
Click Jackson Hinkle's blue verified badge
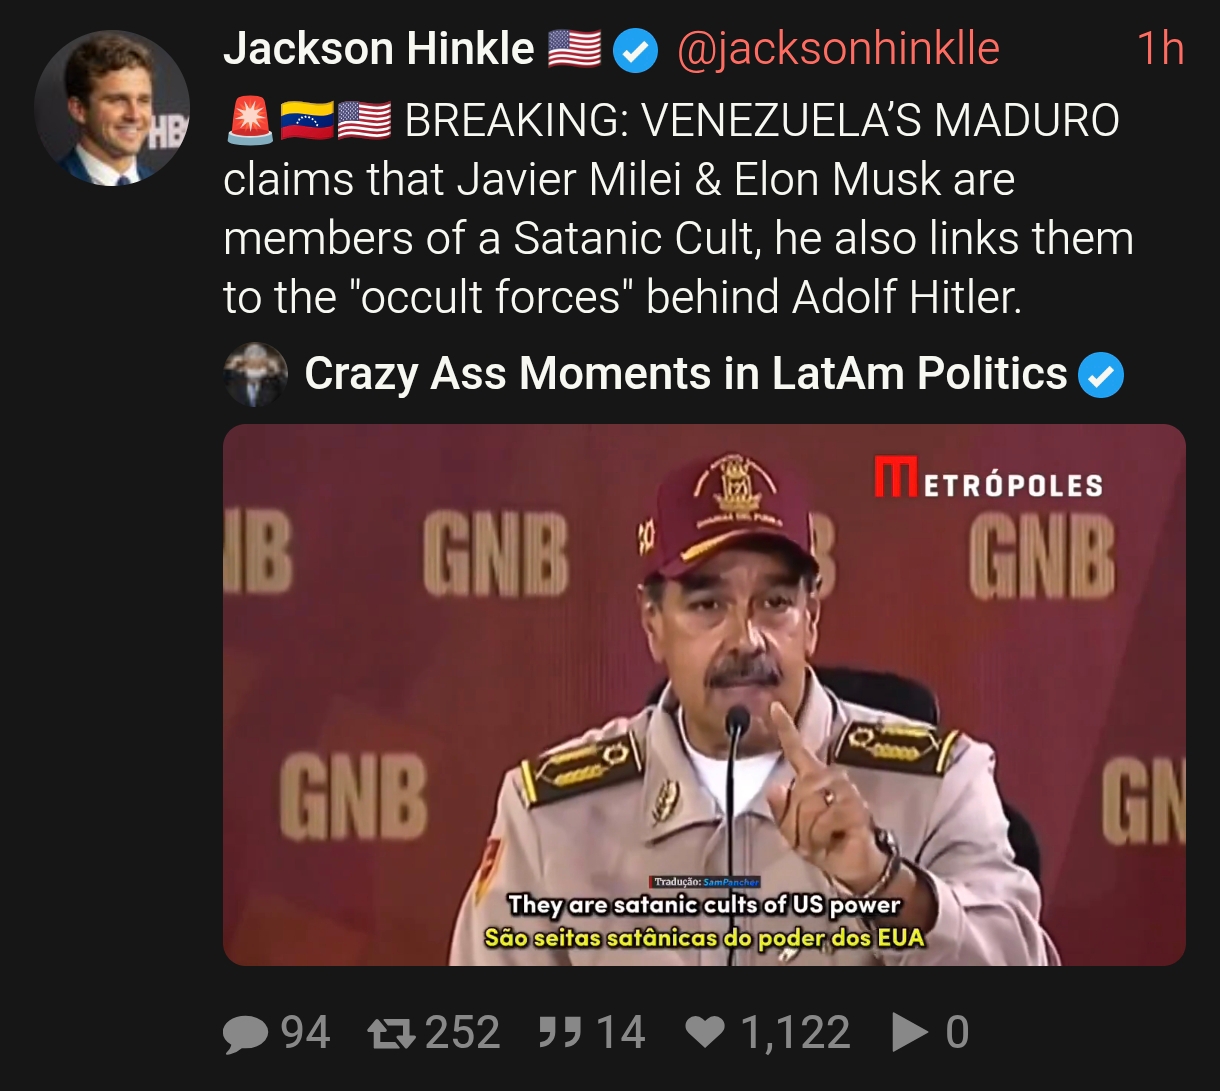tap(634, 51)
